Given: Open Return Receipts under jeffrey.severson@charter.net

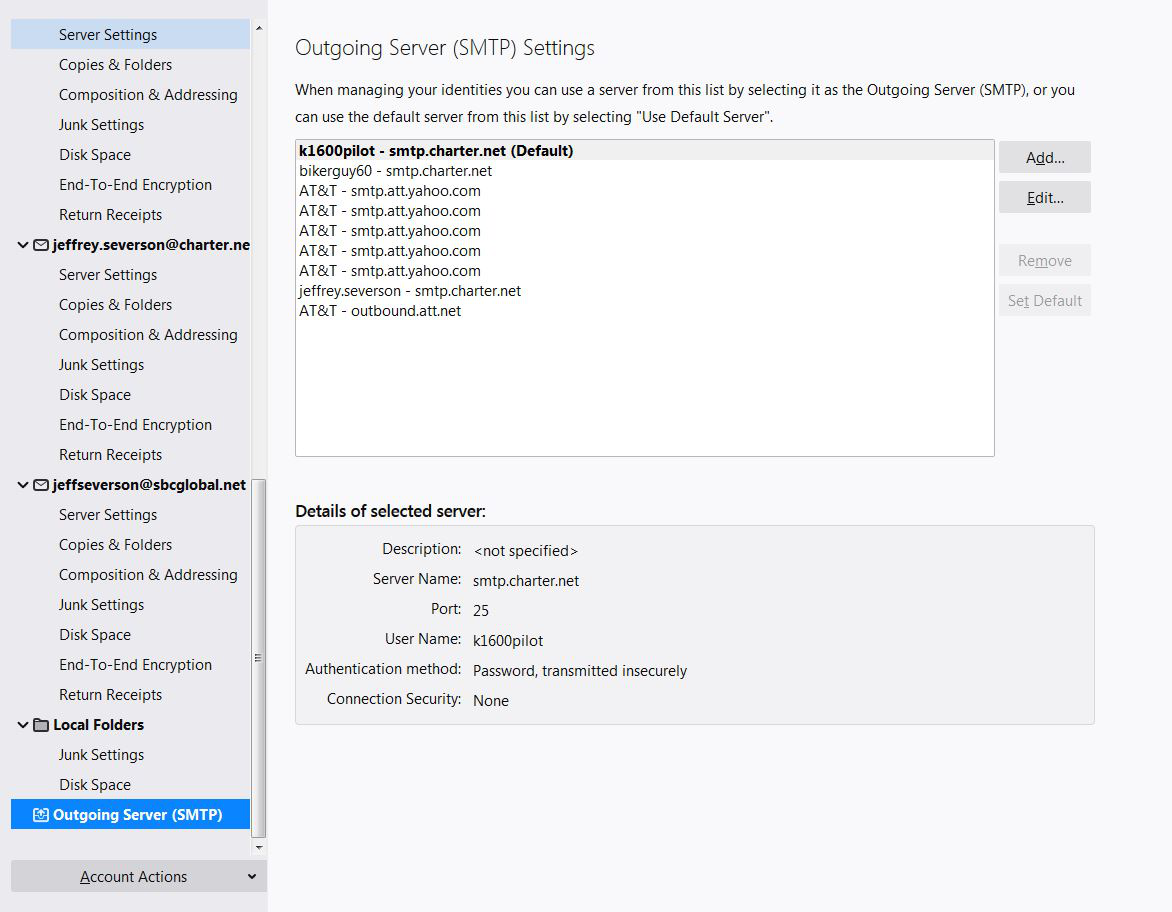Looking at the screenshot, I should coord(111,455).
